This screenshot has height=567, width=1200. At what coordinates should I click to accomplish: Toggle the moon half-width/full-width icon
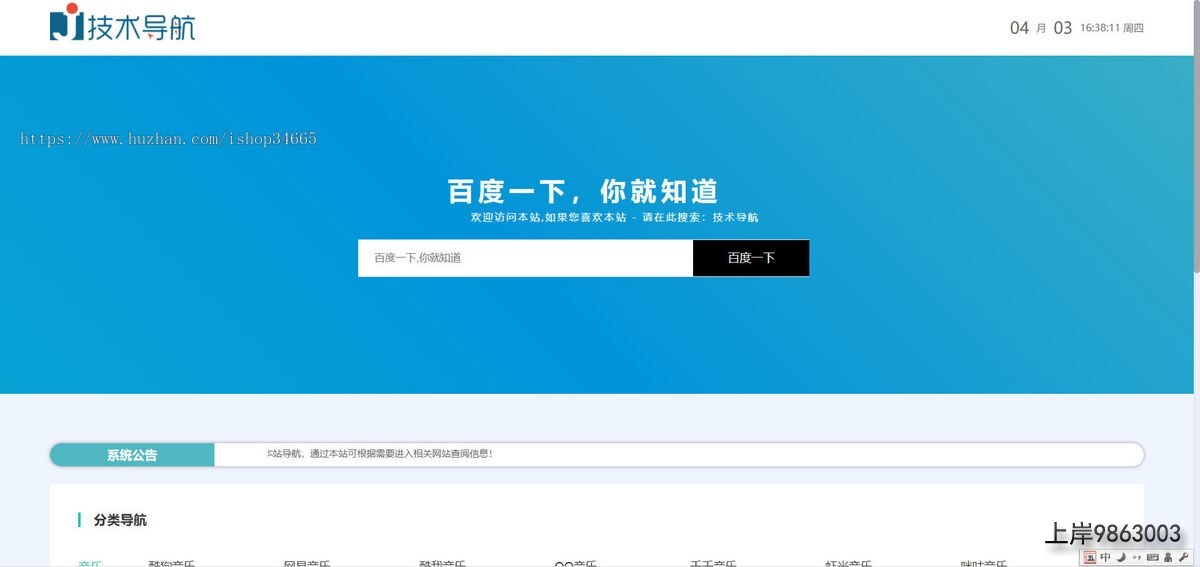point(1121,557)
